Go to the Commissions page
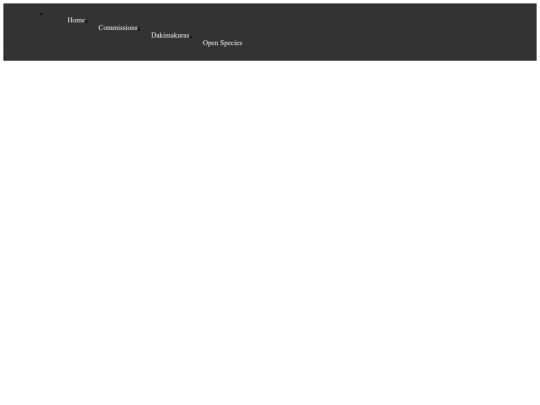 coord(118,28)
